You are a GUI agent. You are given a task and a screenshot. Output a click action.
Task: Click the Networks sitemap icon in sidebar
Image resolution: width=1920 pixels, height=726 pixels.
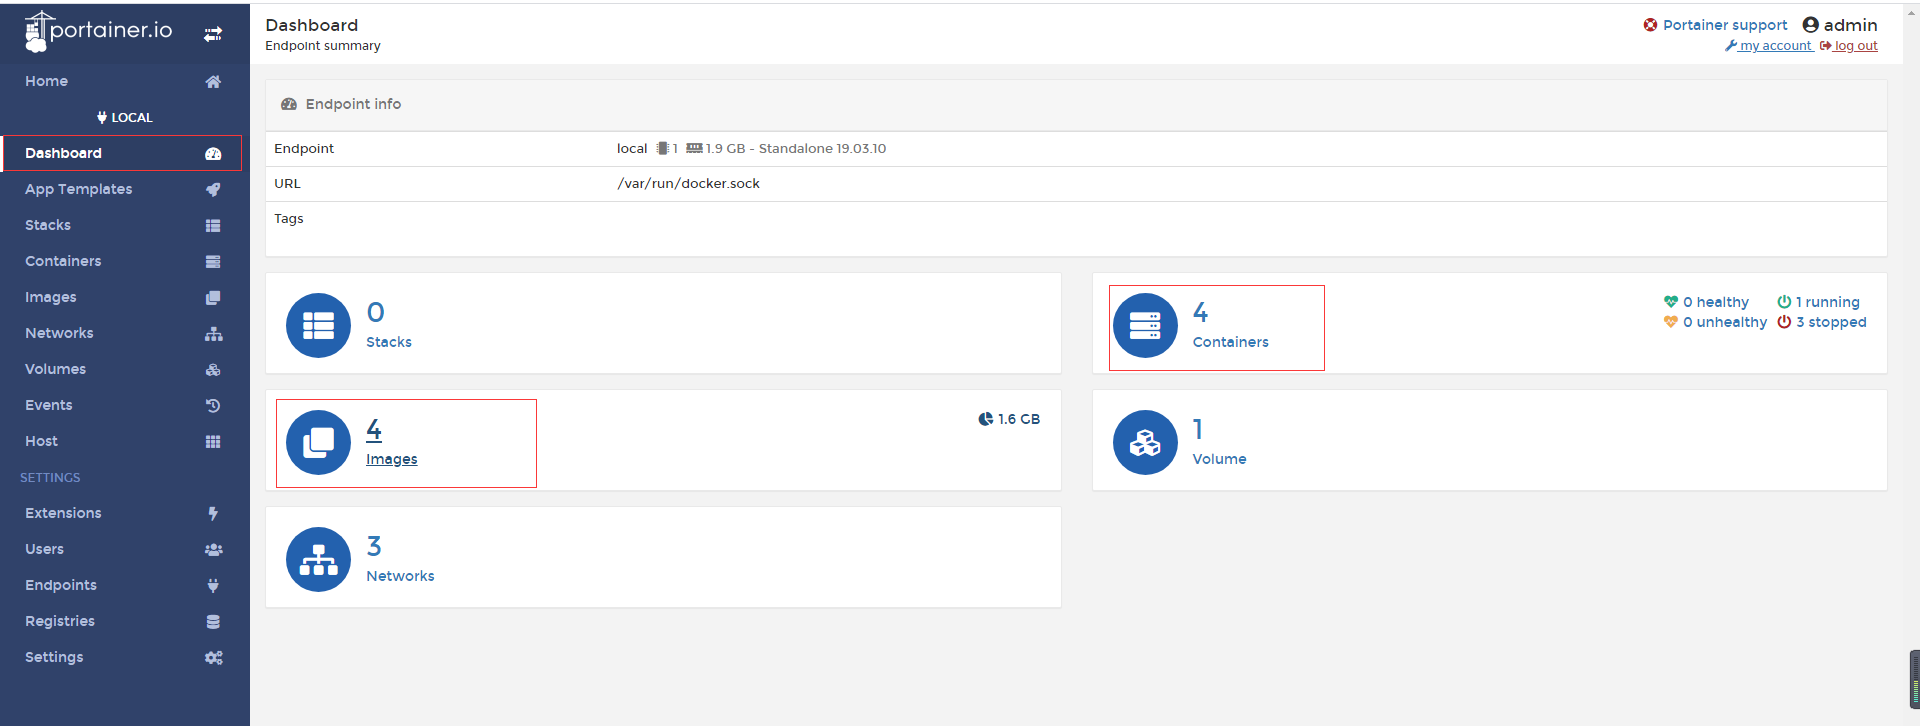(x=213, y=334)
